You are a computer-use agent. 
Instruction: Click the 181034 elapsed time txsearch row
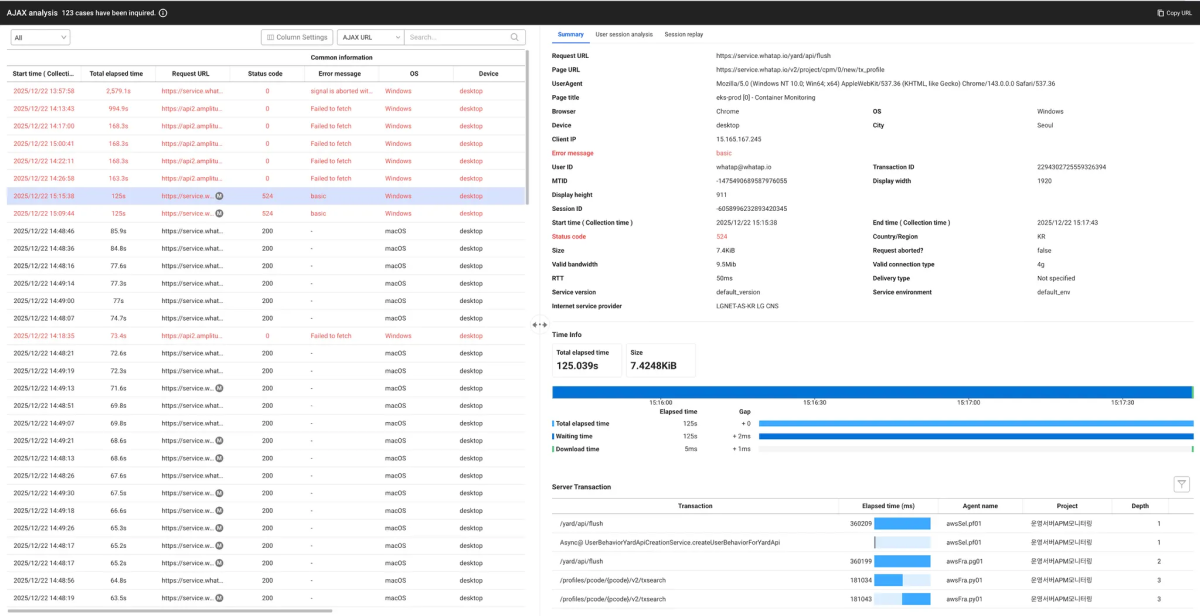pyautogui.click(x=872, y=580)
